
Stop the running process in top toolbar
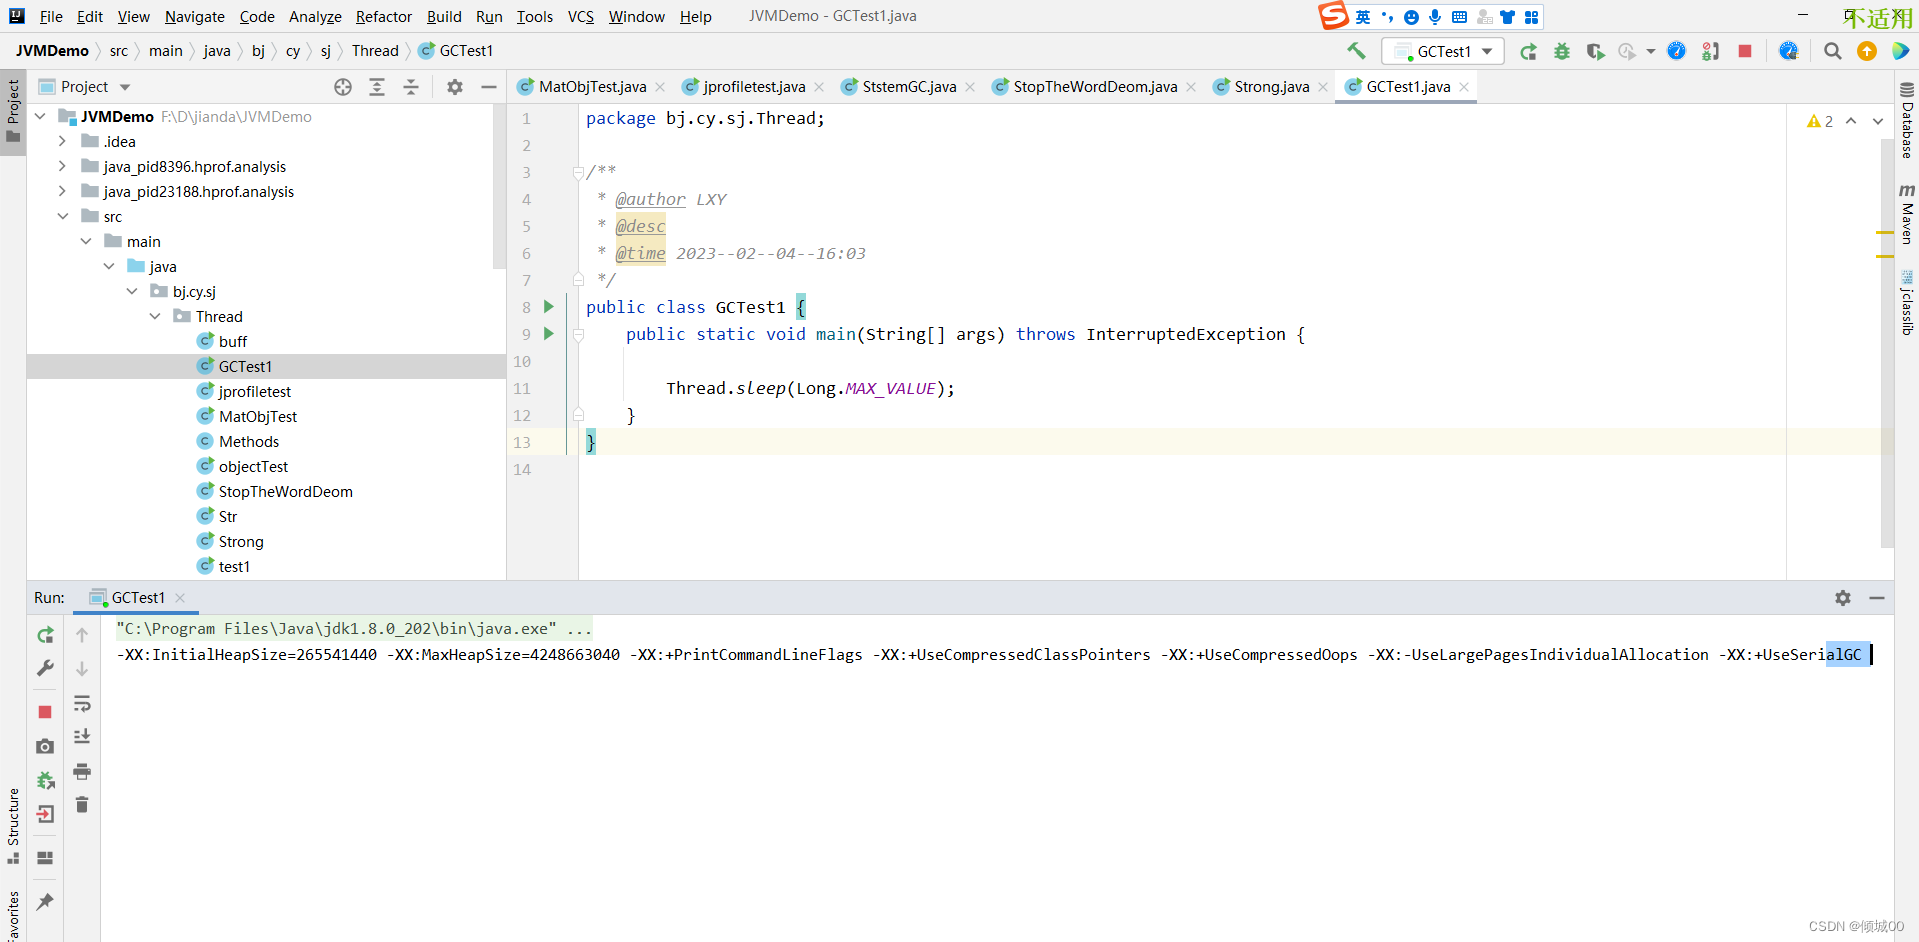click(1745, 51)
